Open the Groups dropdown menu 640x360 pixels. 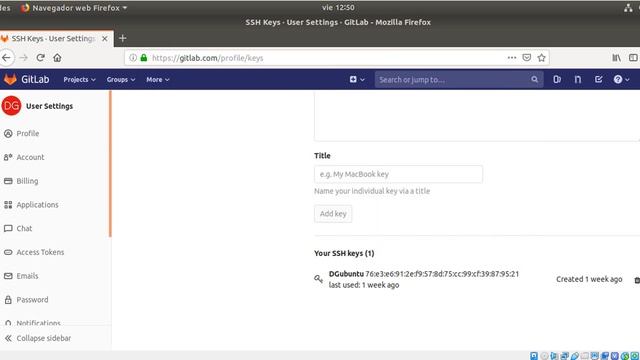click(x=121, y=80)
